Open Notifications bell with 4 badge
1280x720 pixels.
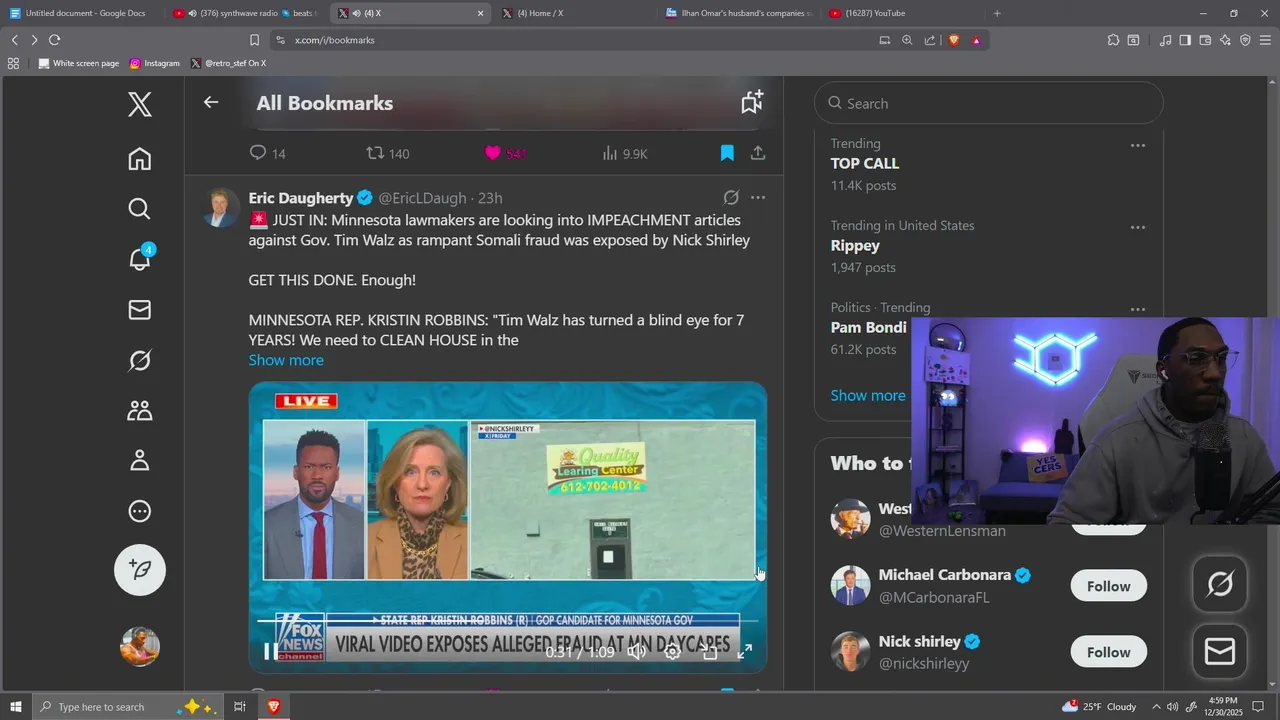[140, 258]
